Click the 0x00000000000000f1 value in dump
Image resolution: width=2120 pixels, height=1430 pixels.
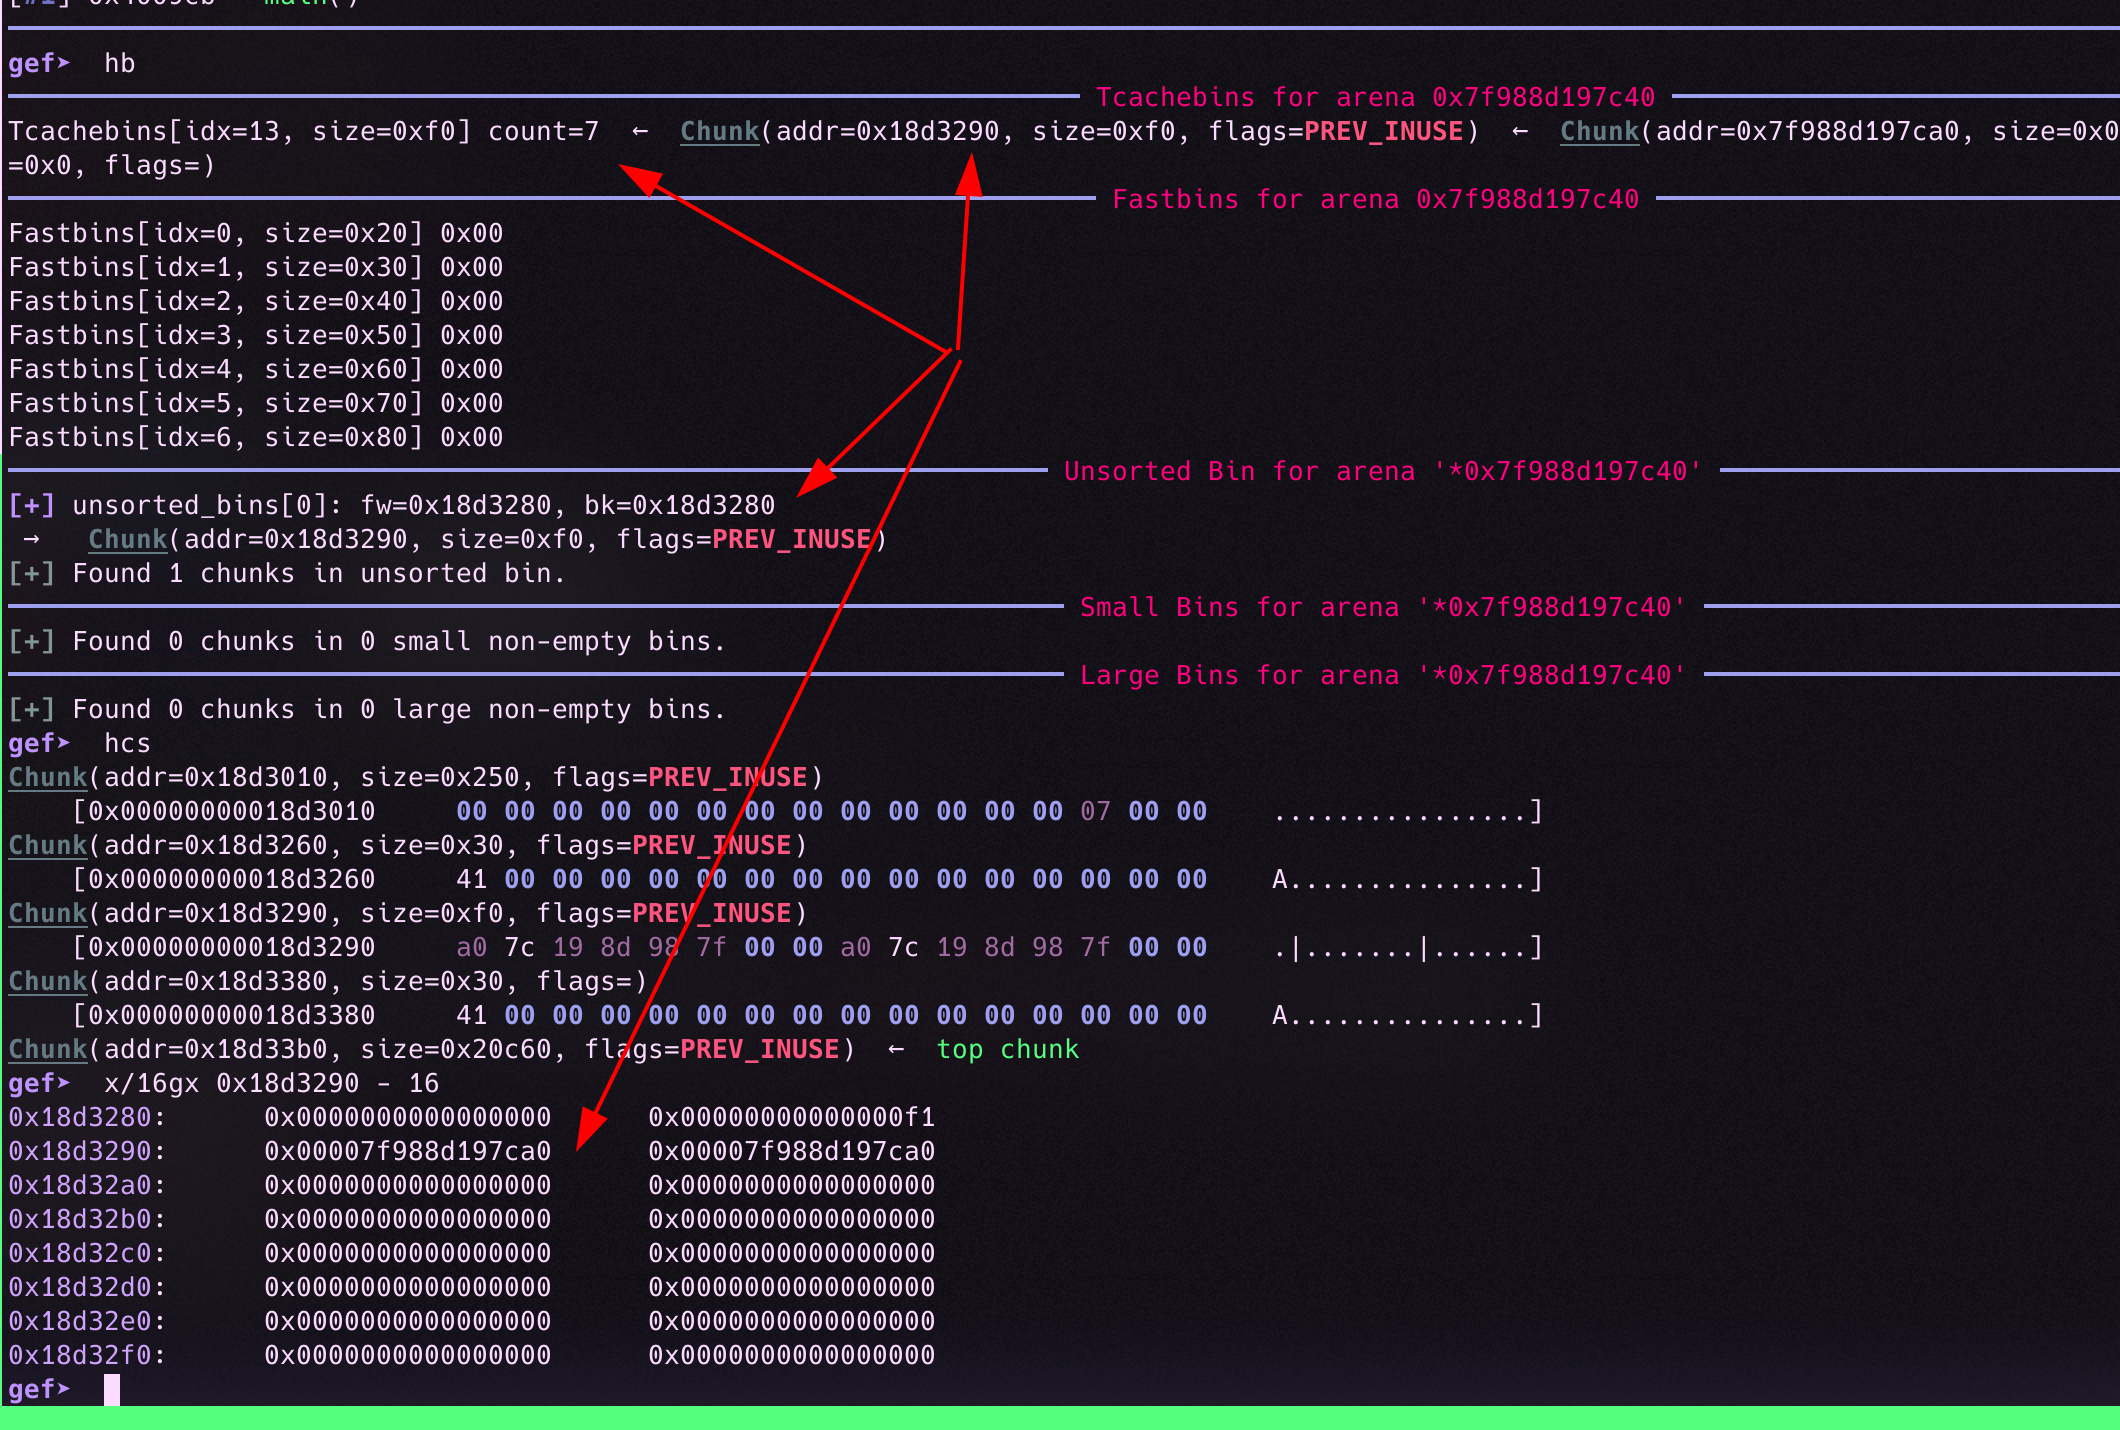click(x=791, y=1117)
